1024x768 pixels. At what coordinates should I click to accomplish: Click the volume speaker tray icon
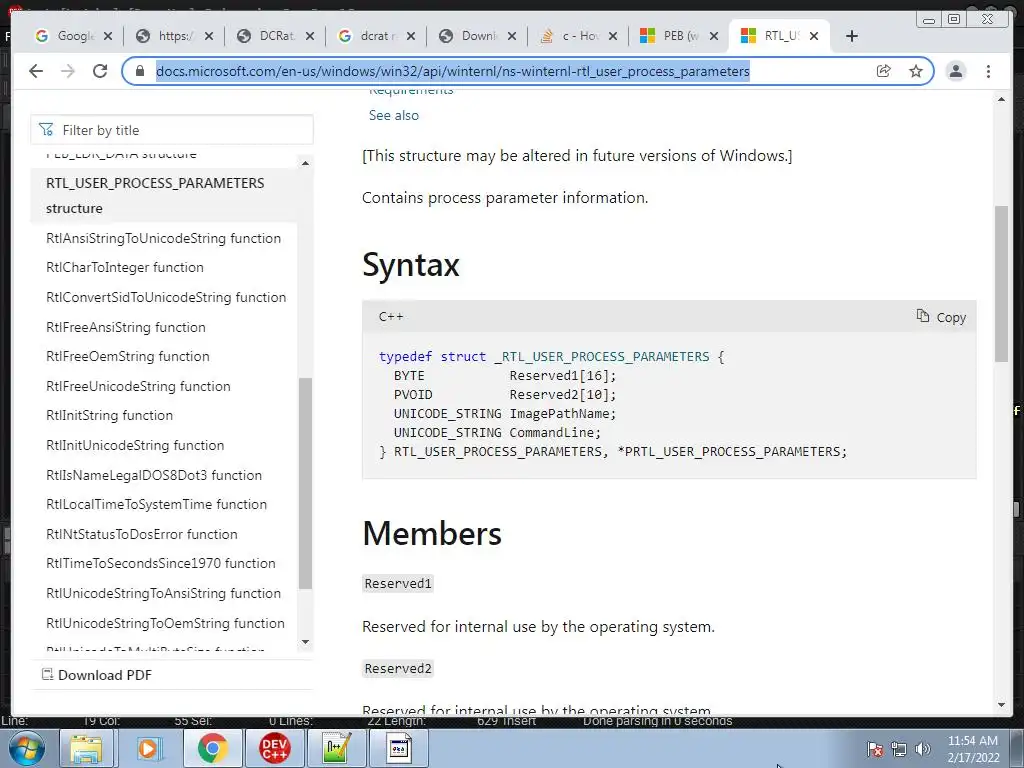(x=923, y=749)
